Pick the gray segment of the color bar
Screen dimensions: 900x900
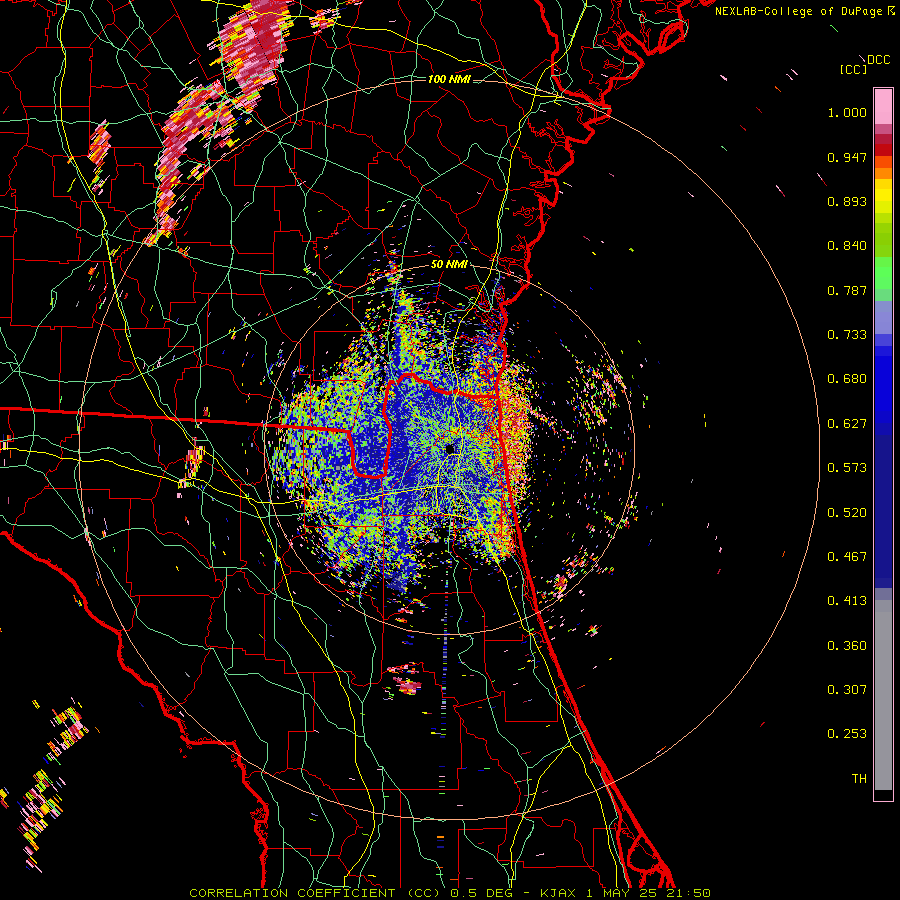pos(883,695)
